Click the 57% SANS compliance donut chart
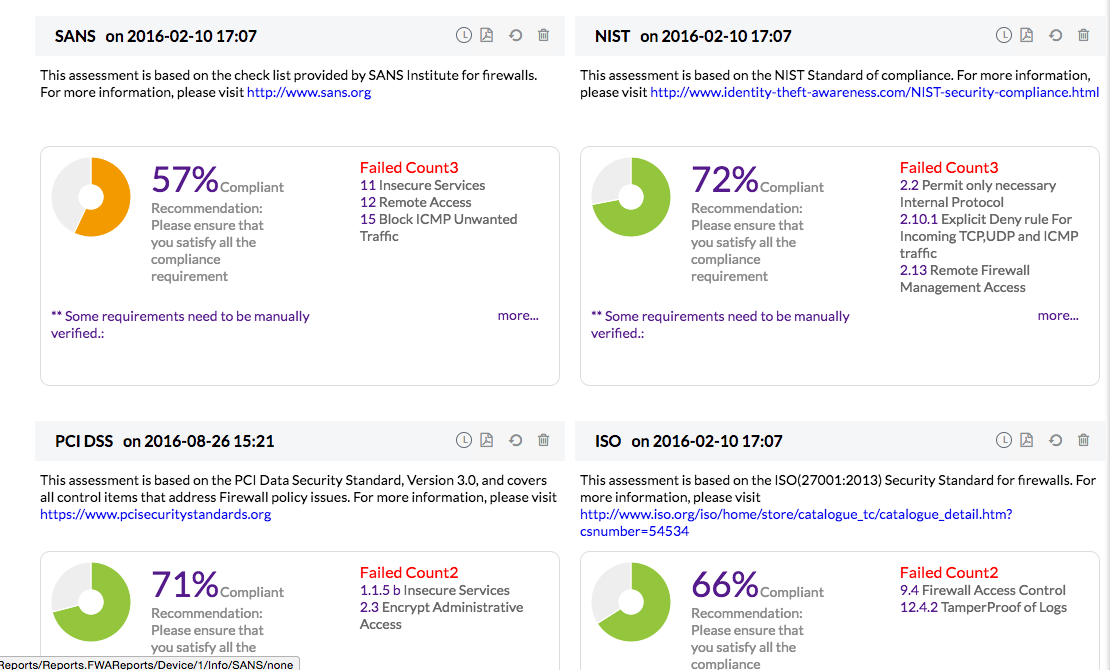The height and width of the screenshot is (670, 1110). [x=91, y=197]
